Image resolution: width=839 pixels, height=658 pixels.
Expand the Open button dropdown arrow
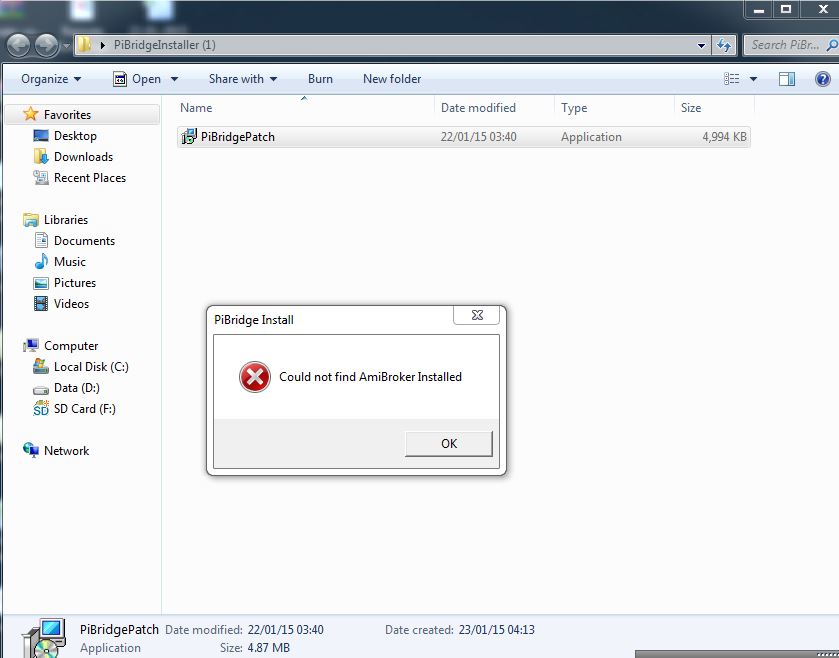(x=174, y=79)
